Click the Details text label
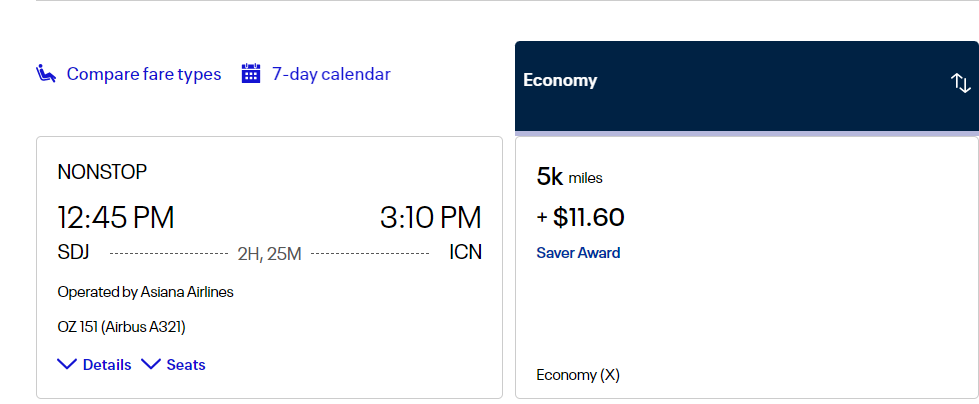This screenshot has height=404, width=979. (107, 365)
